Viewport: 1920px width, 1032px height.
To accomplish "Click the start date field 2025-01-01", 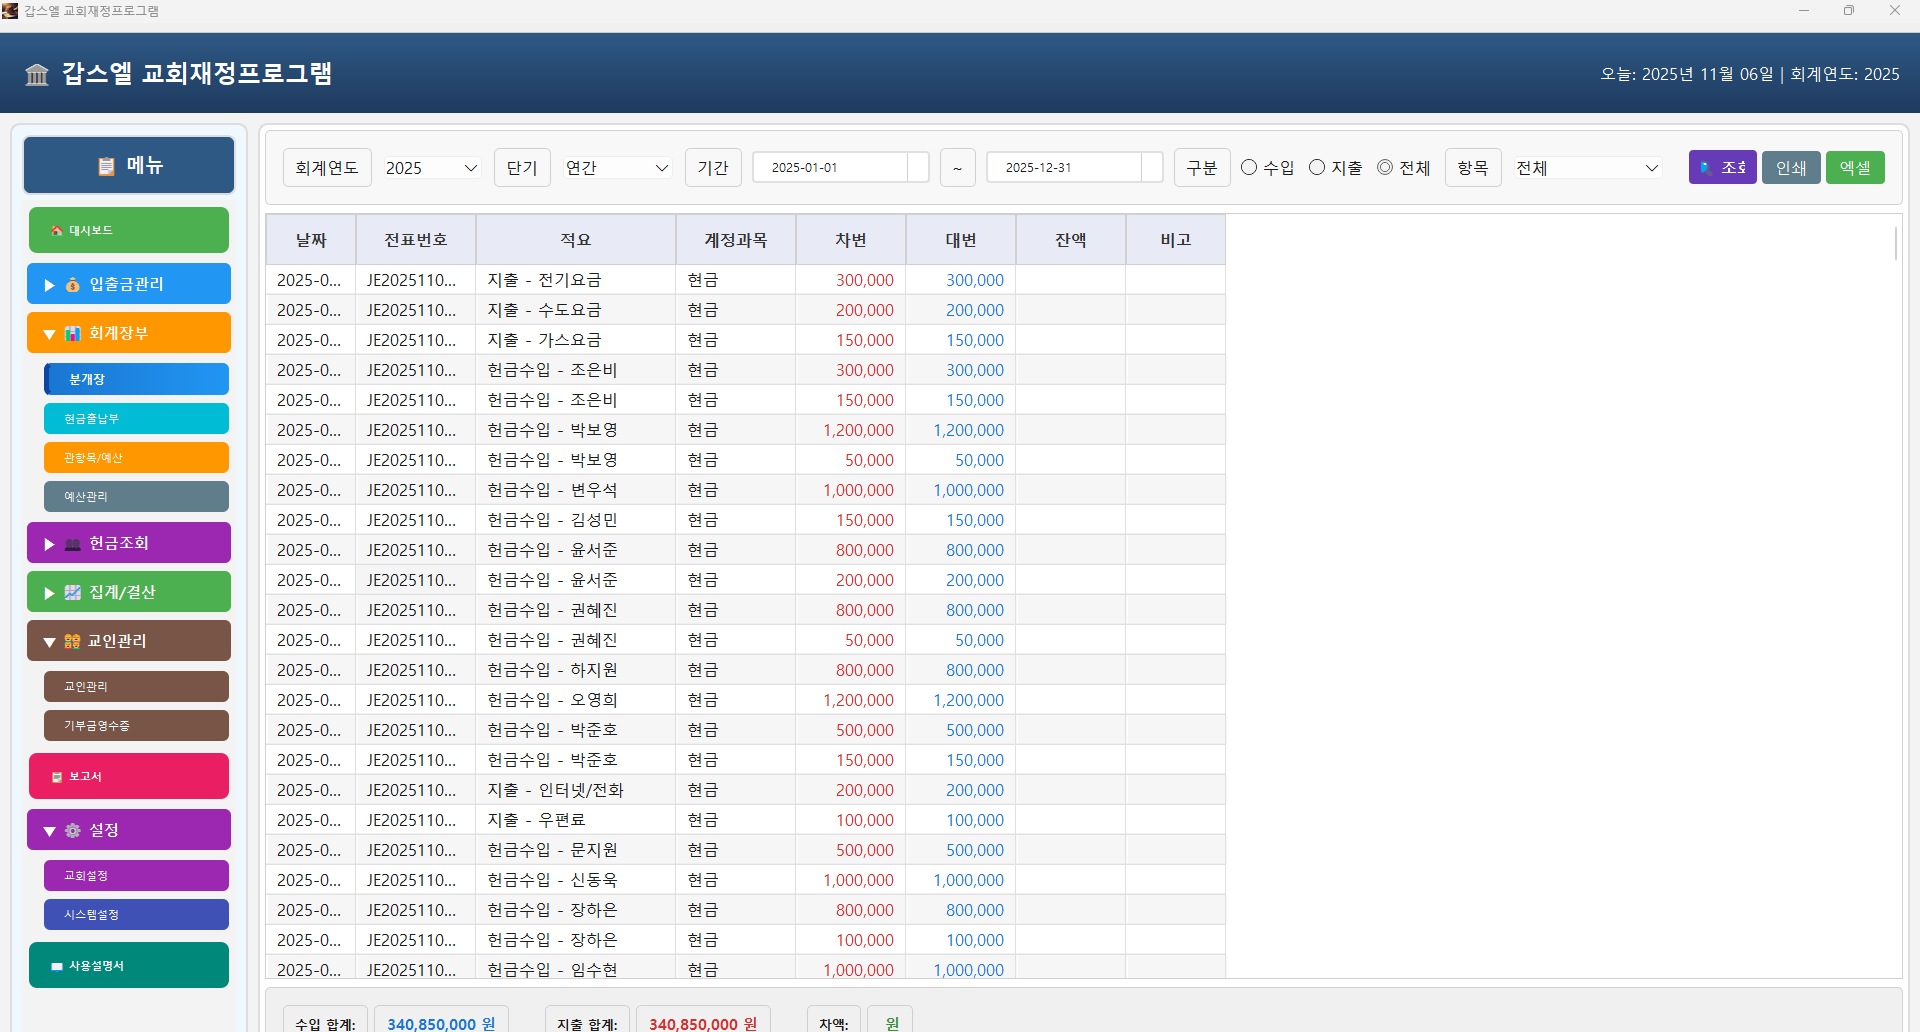I will (840, 167).
